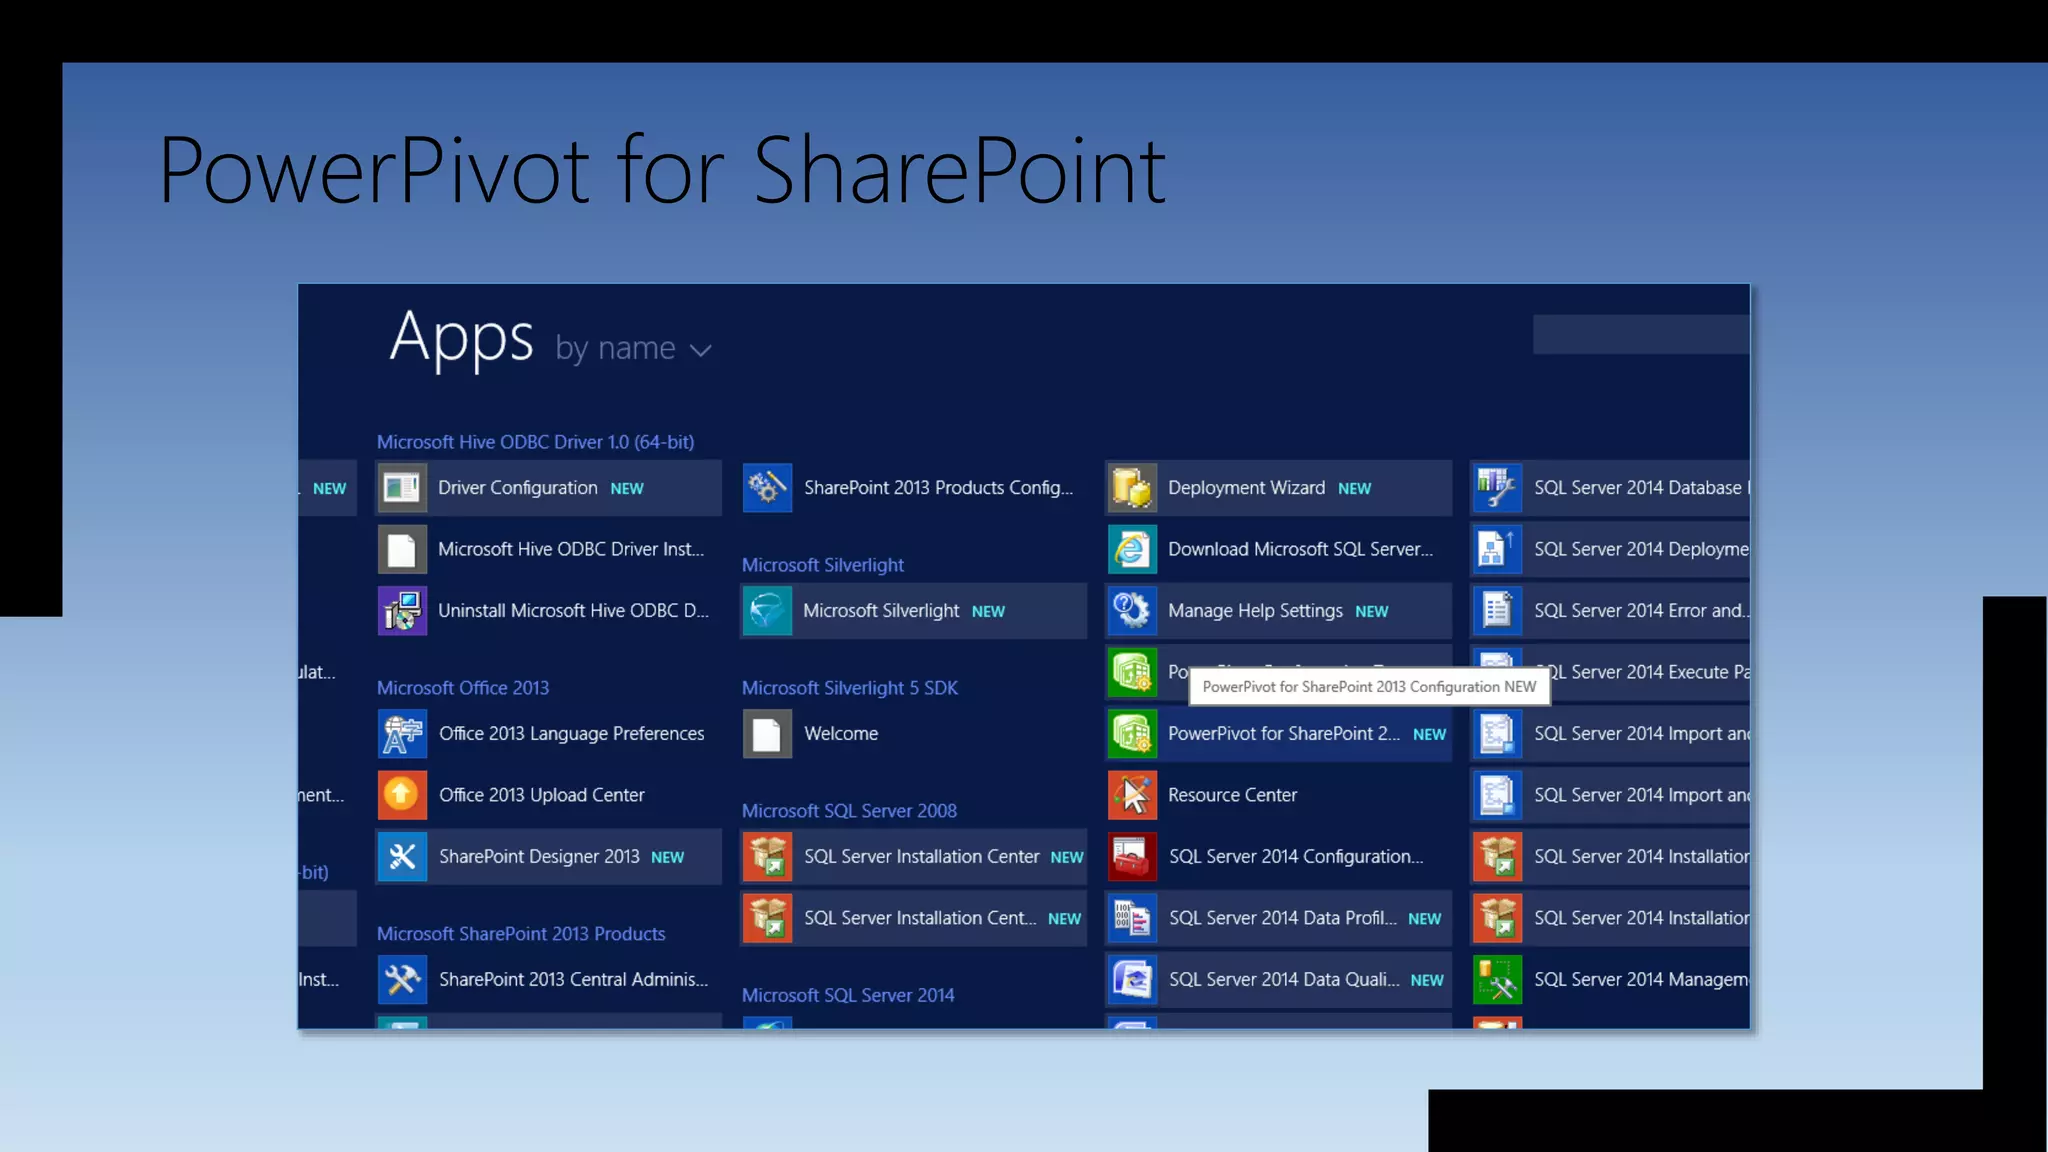Select the Microsoft Hive ODBC Driver 1.0 group header

click(x=535, y=442)
